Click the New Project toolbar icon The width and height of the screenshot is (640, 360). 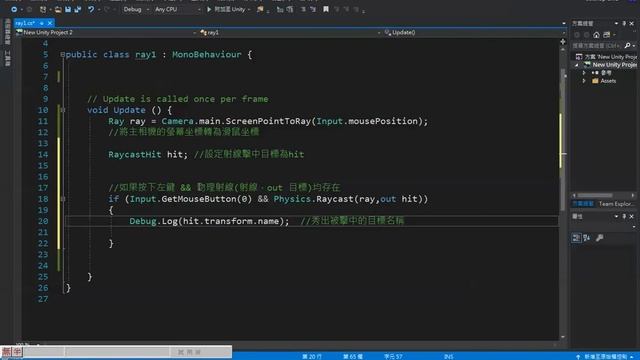(x=43, y=9)
